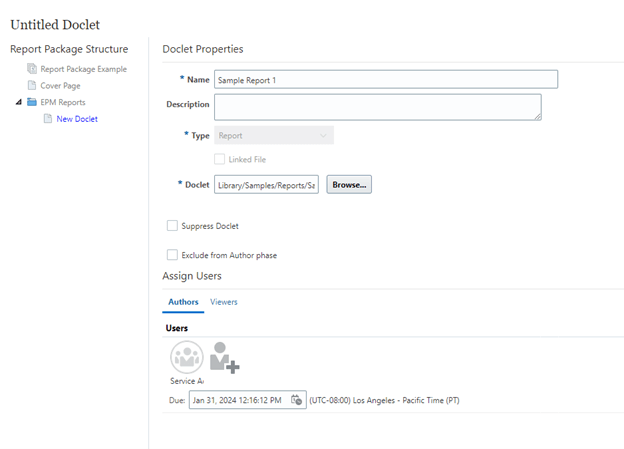Open the due date calendar picker icon
This screenshot has width=624, height=449.
click(x=296, y=400)
